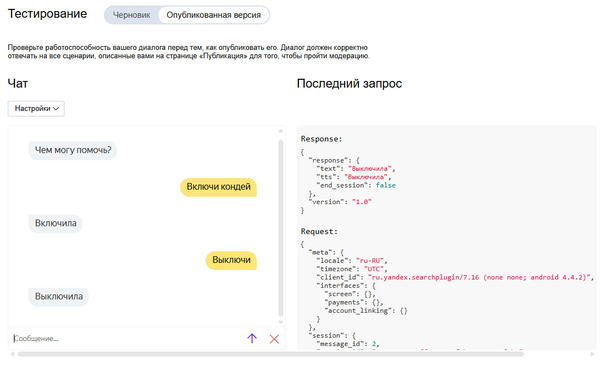Click the "payments": {} line
The height and width of the screenshot is (366, 608).
point(354,302)
